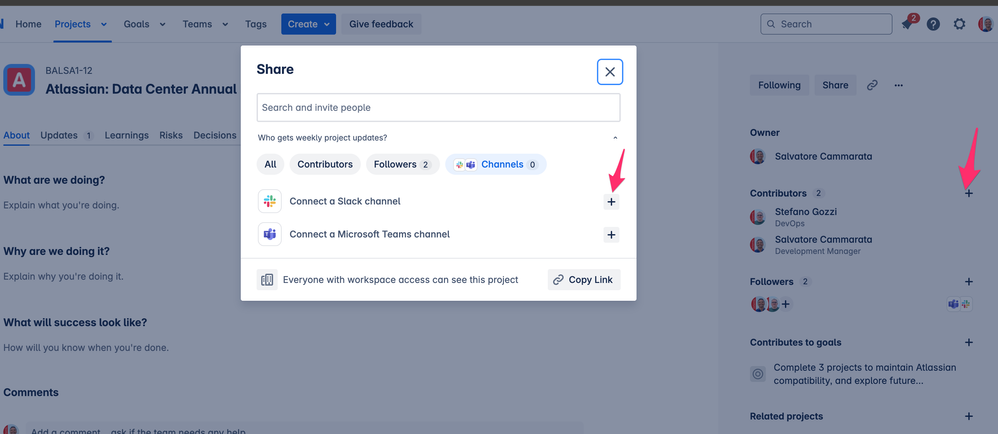Click Connect a Slack channel text
The height and width of the screenshot is (434, 998).
pyautogui.click(x=345, y=201)
